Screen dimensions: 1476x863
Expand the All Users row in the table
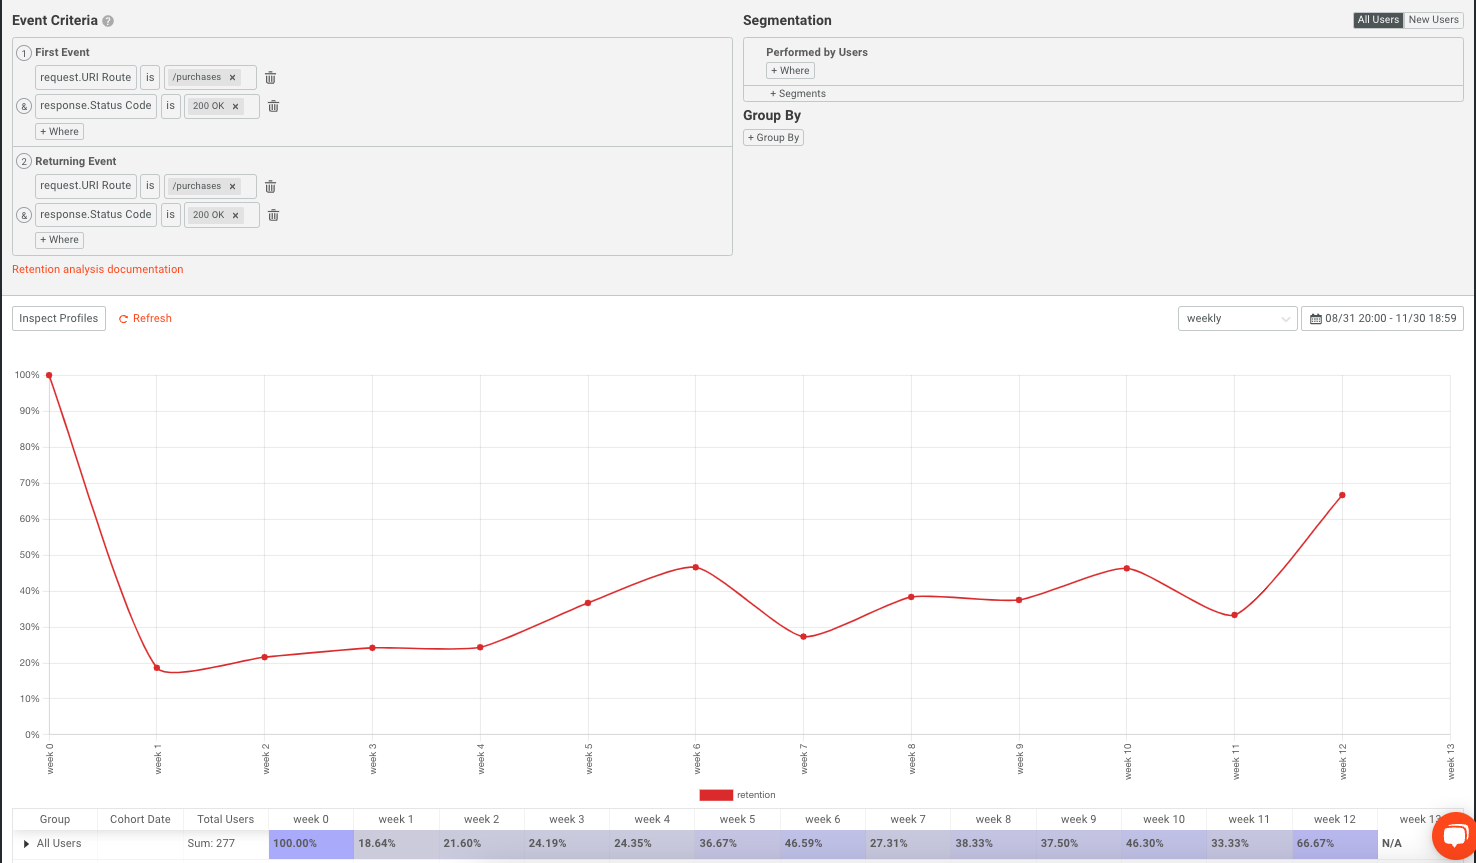click(x=24, y=842)
